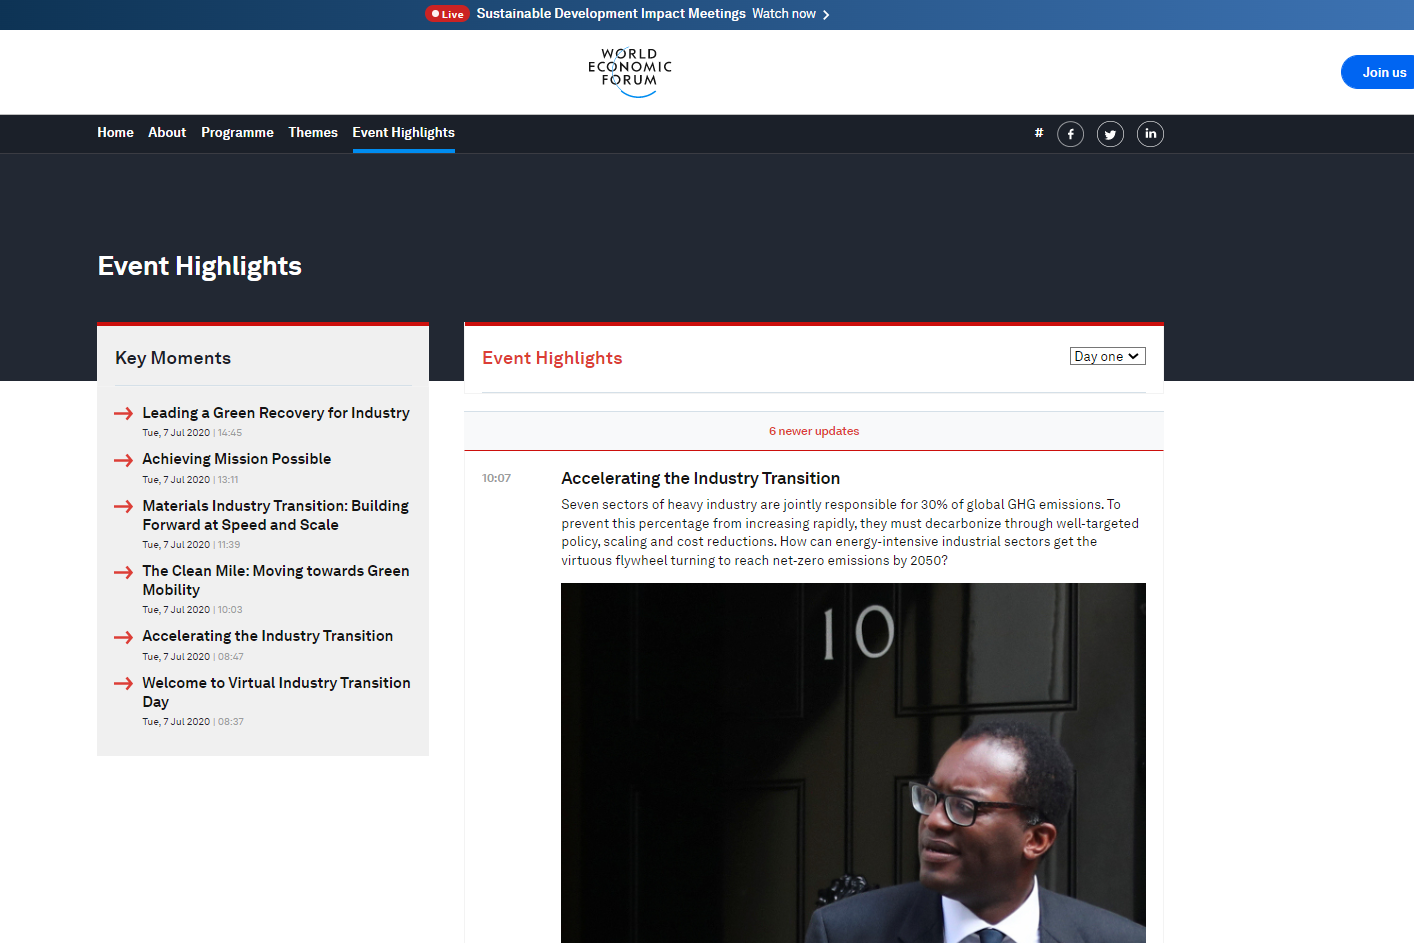Click the chevron arrow after Watch now

[x=826, y=15]
